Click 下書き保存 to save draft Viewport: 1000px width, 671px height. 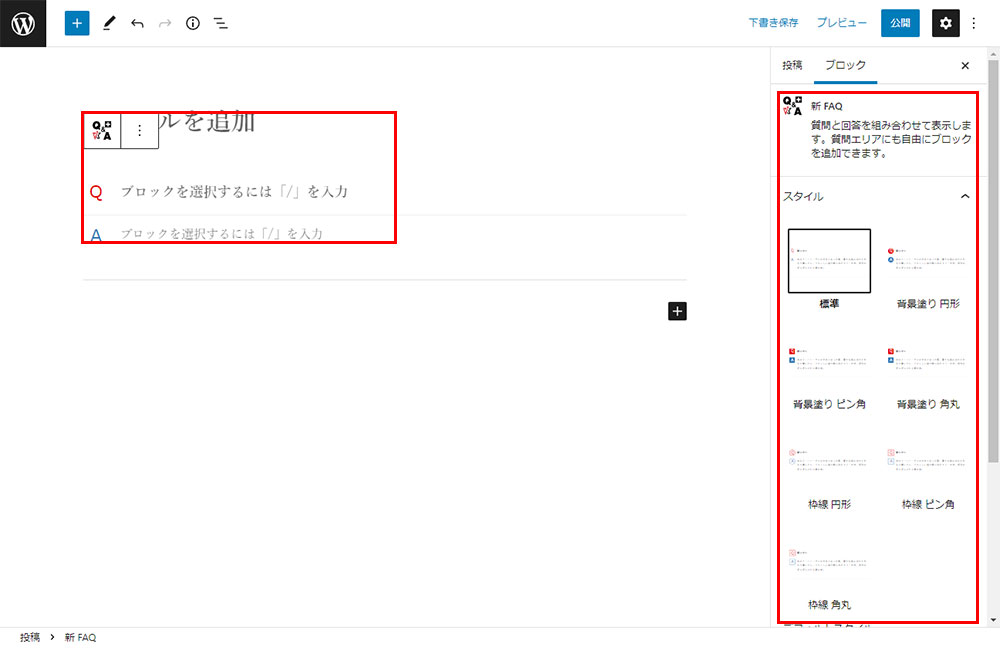[774, 23]
